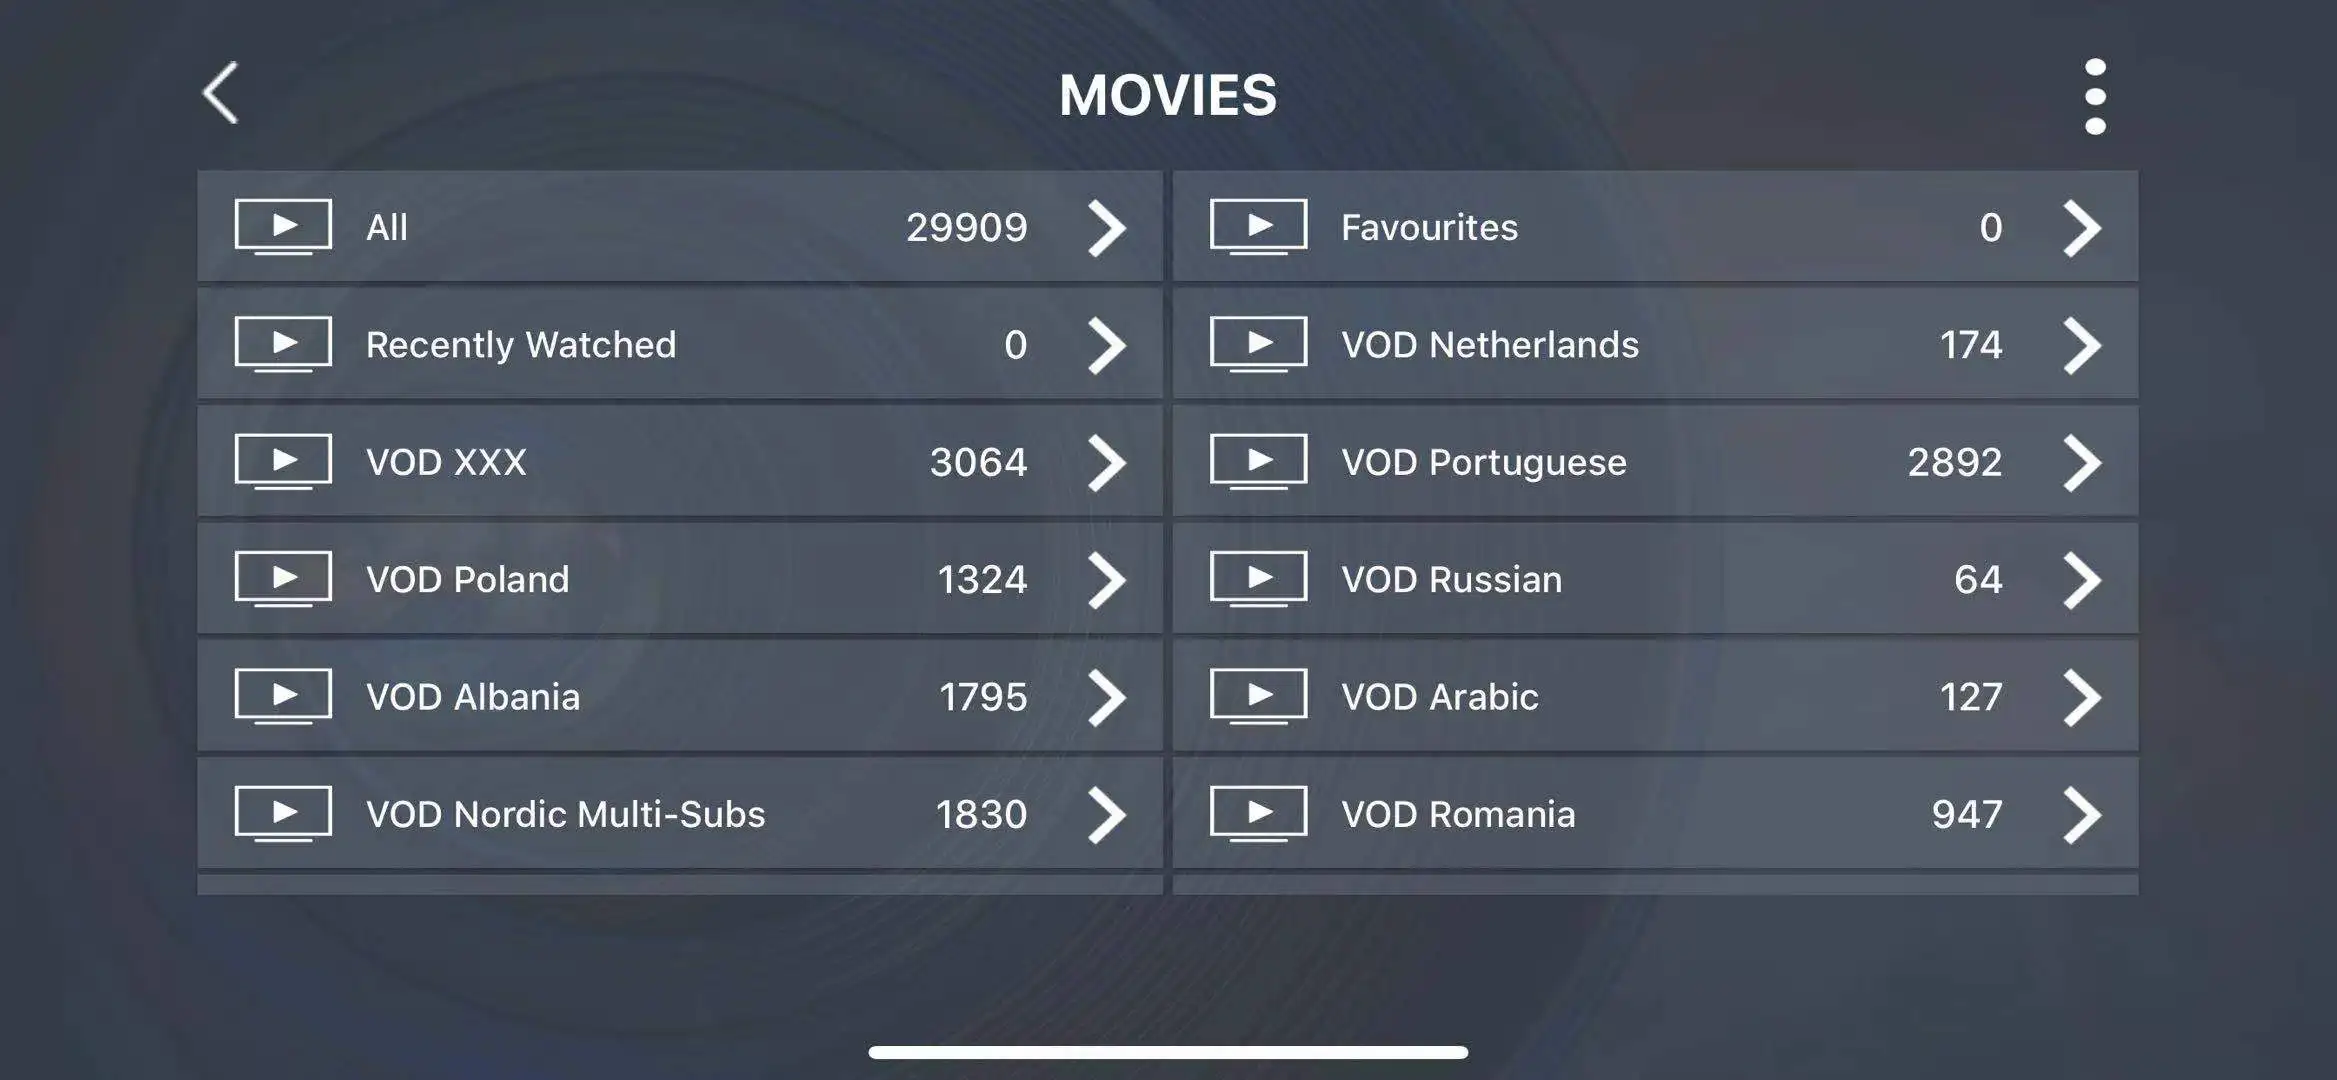Click the play icon next to VOD Portuguese
This screenshot has width=2337, height=1080.
pos(1258,459)
